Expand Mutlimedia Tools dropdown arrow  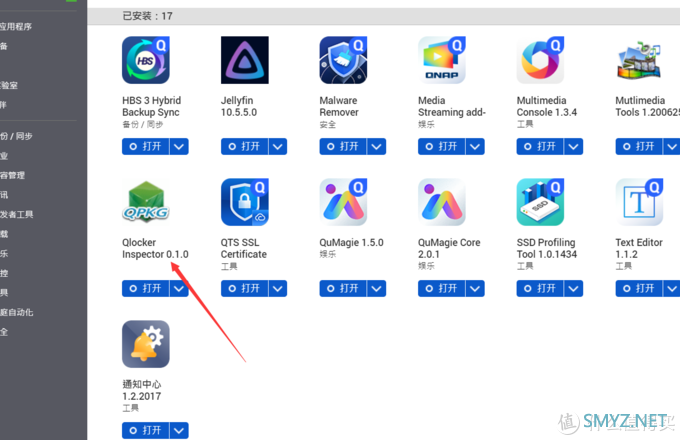click(x=672, y=147)
